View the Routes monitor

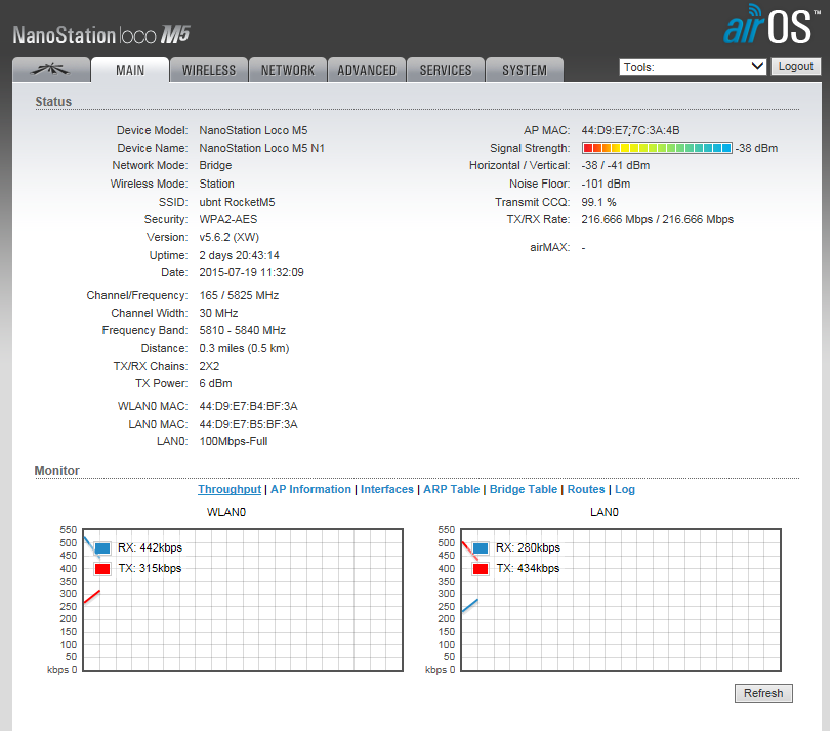coord(586,489)
